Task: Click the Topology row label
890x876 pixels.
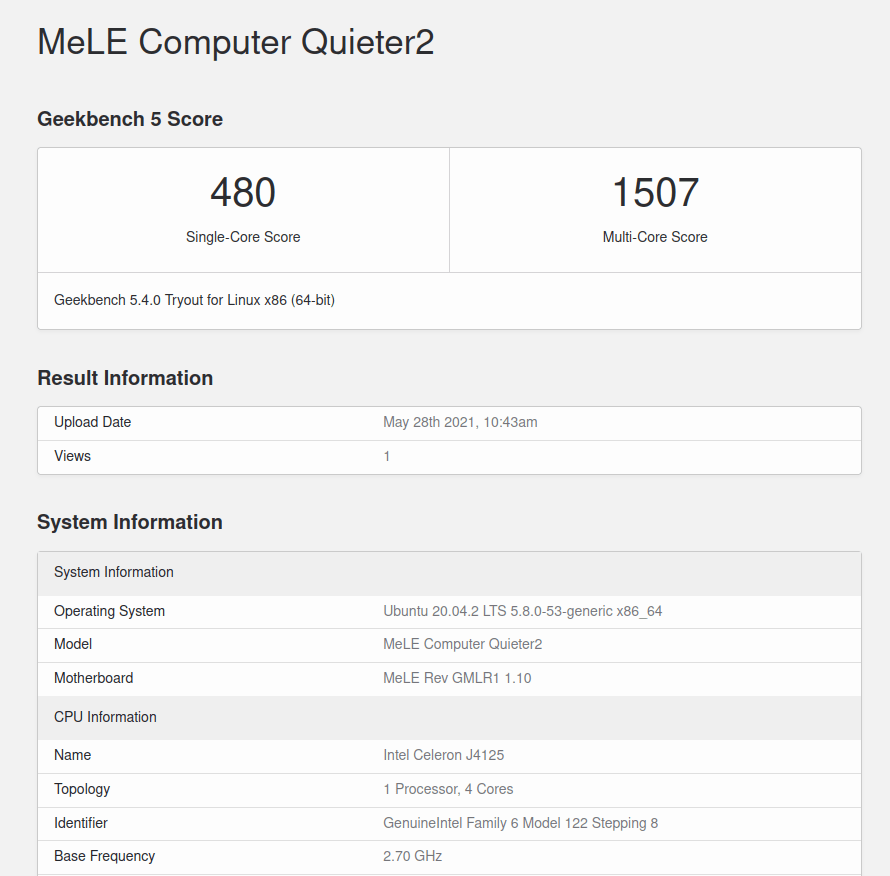Action: pyautogui.click(x=82, y=789)
